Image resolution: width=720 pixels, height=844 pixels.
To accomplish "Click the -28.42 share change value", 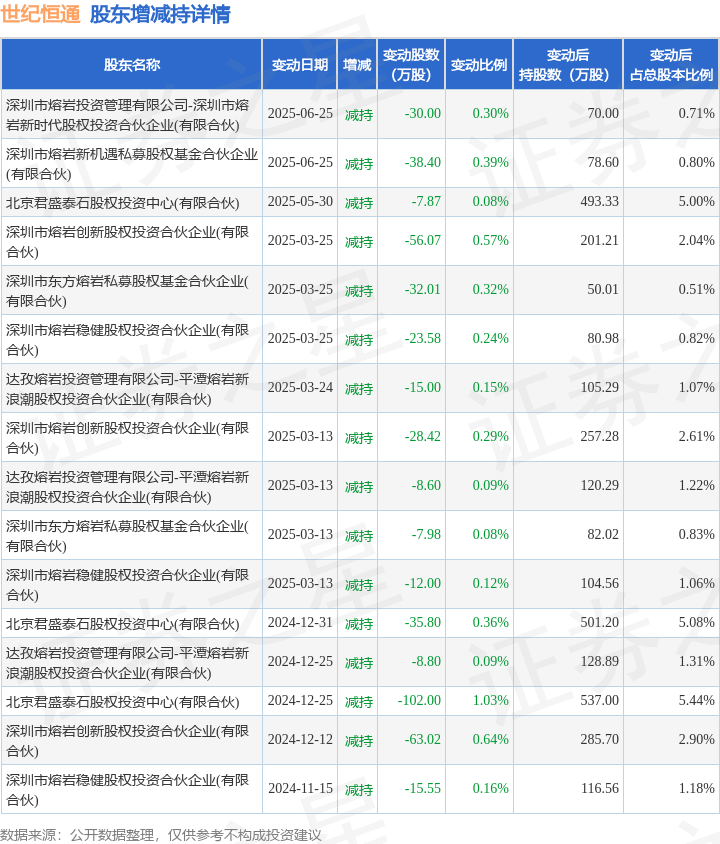I will tap(422, 437).
